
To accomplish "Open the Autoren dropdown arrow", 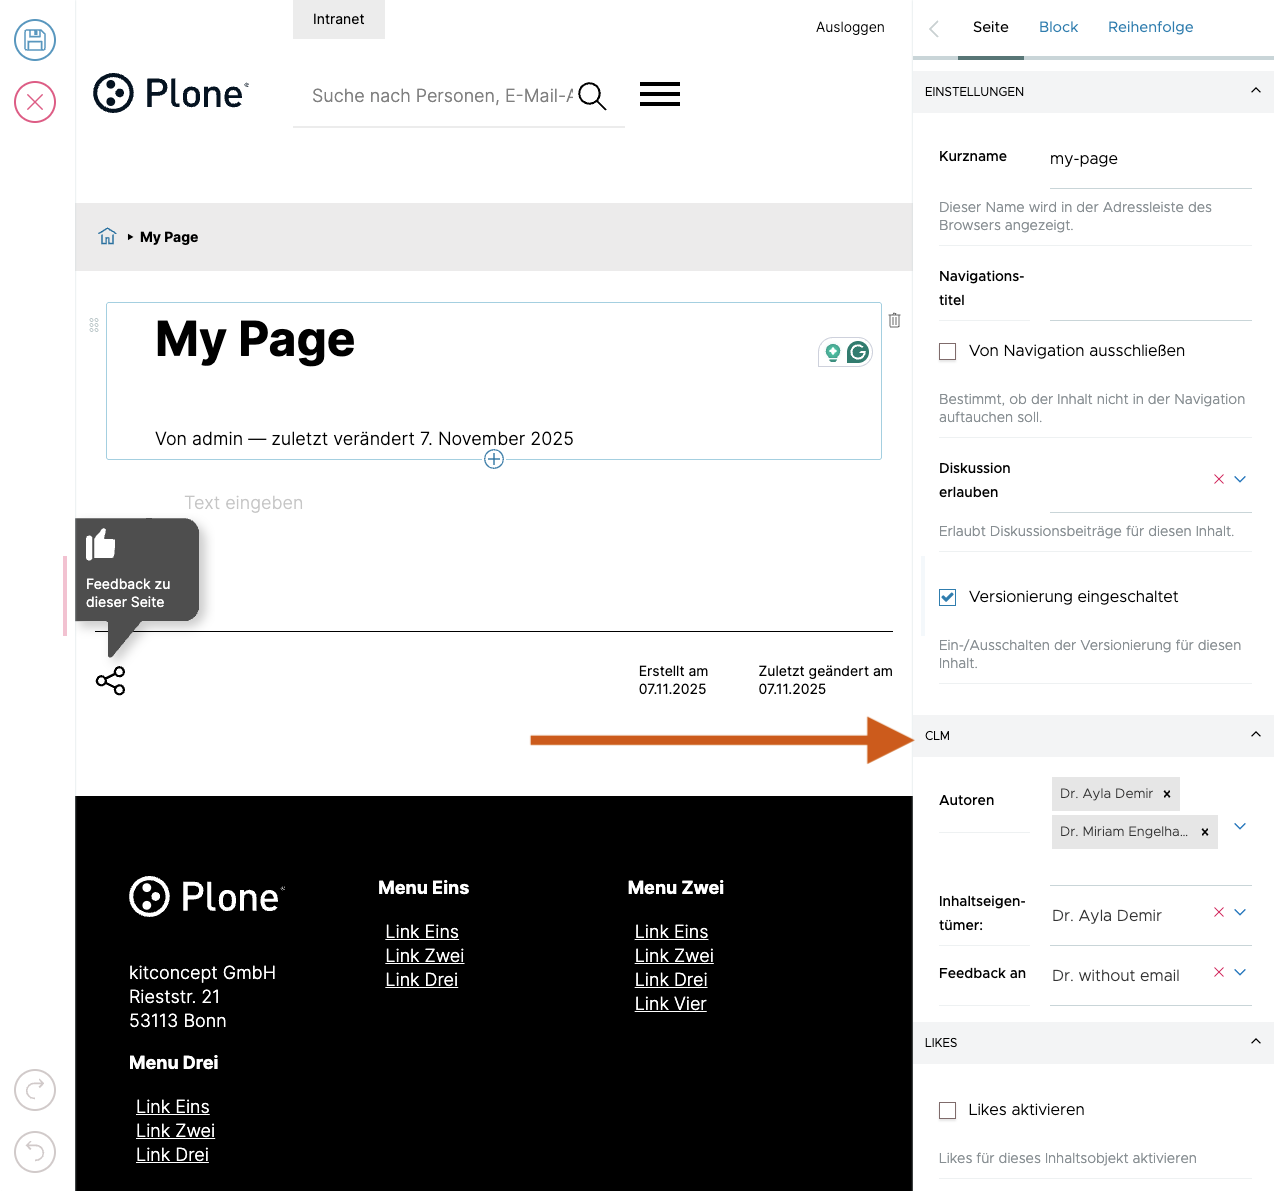I will click(1240, 826).
